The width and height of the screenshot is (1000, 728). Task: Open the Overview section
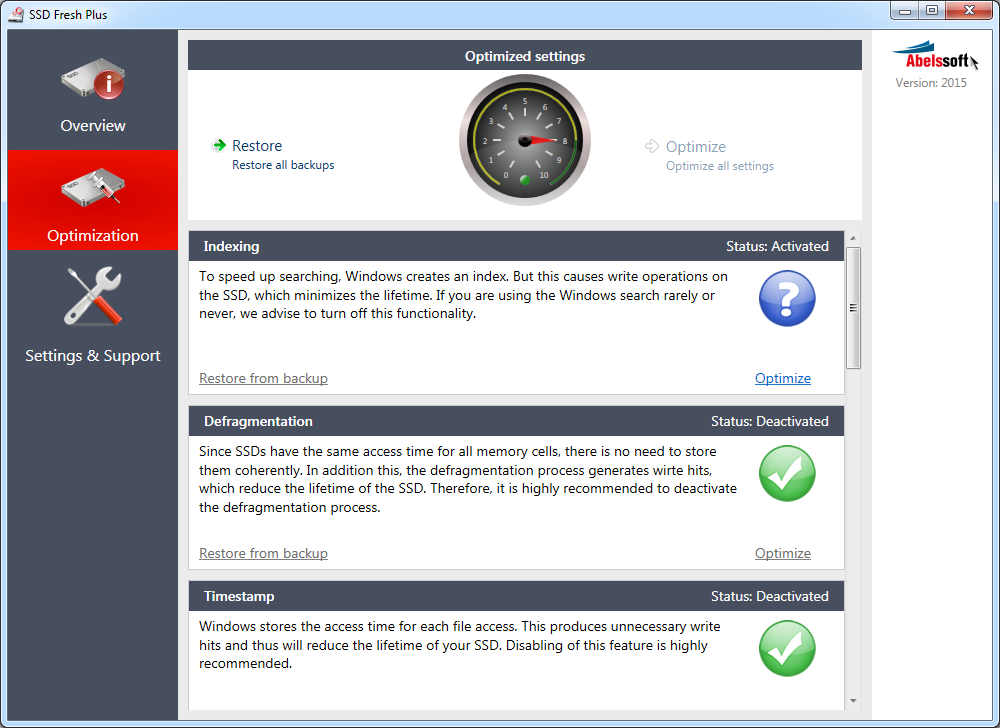point(93,91)
